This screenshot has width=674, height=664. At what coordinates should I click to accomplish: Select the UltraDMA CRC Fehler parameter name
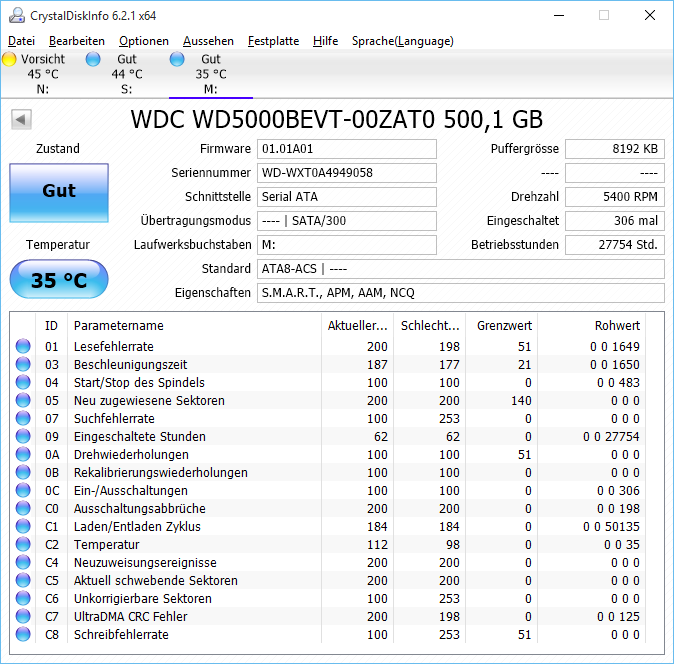[131, 617]
